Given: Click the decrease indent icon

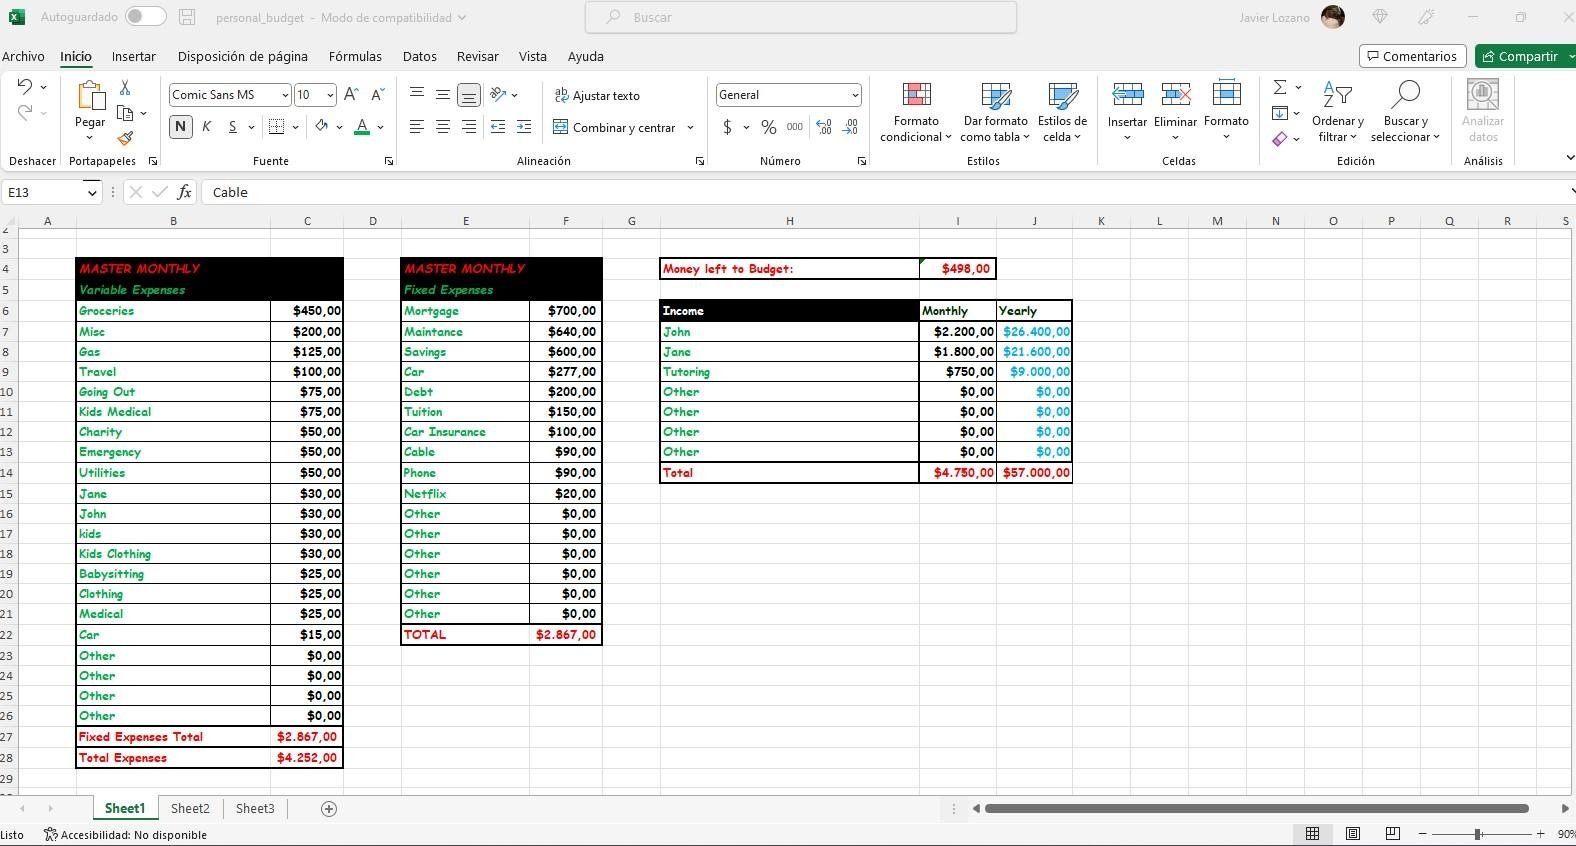Looking at the screenshot, I should pyautogui.click(x=497, y=127).
